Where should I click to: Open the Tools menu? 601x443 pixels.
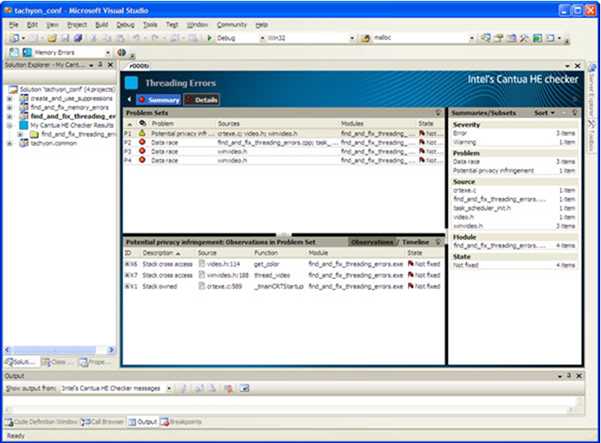coord(150,25)
